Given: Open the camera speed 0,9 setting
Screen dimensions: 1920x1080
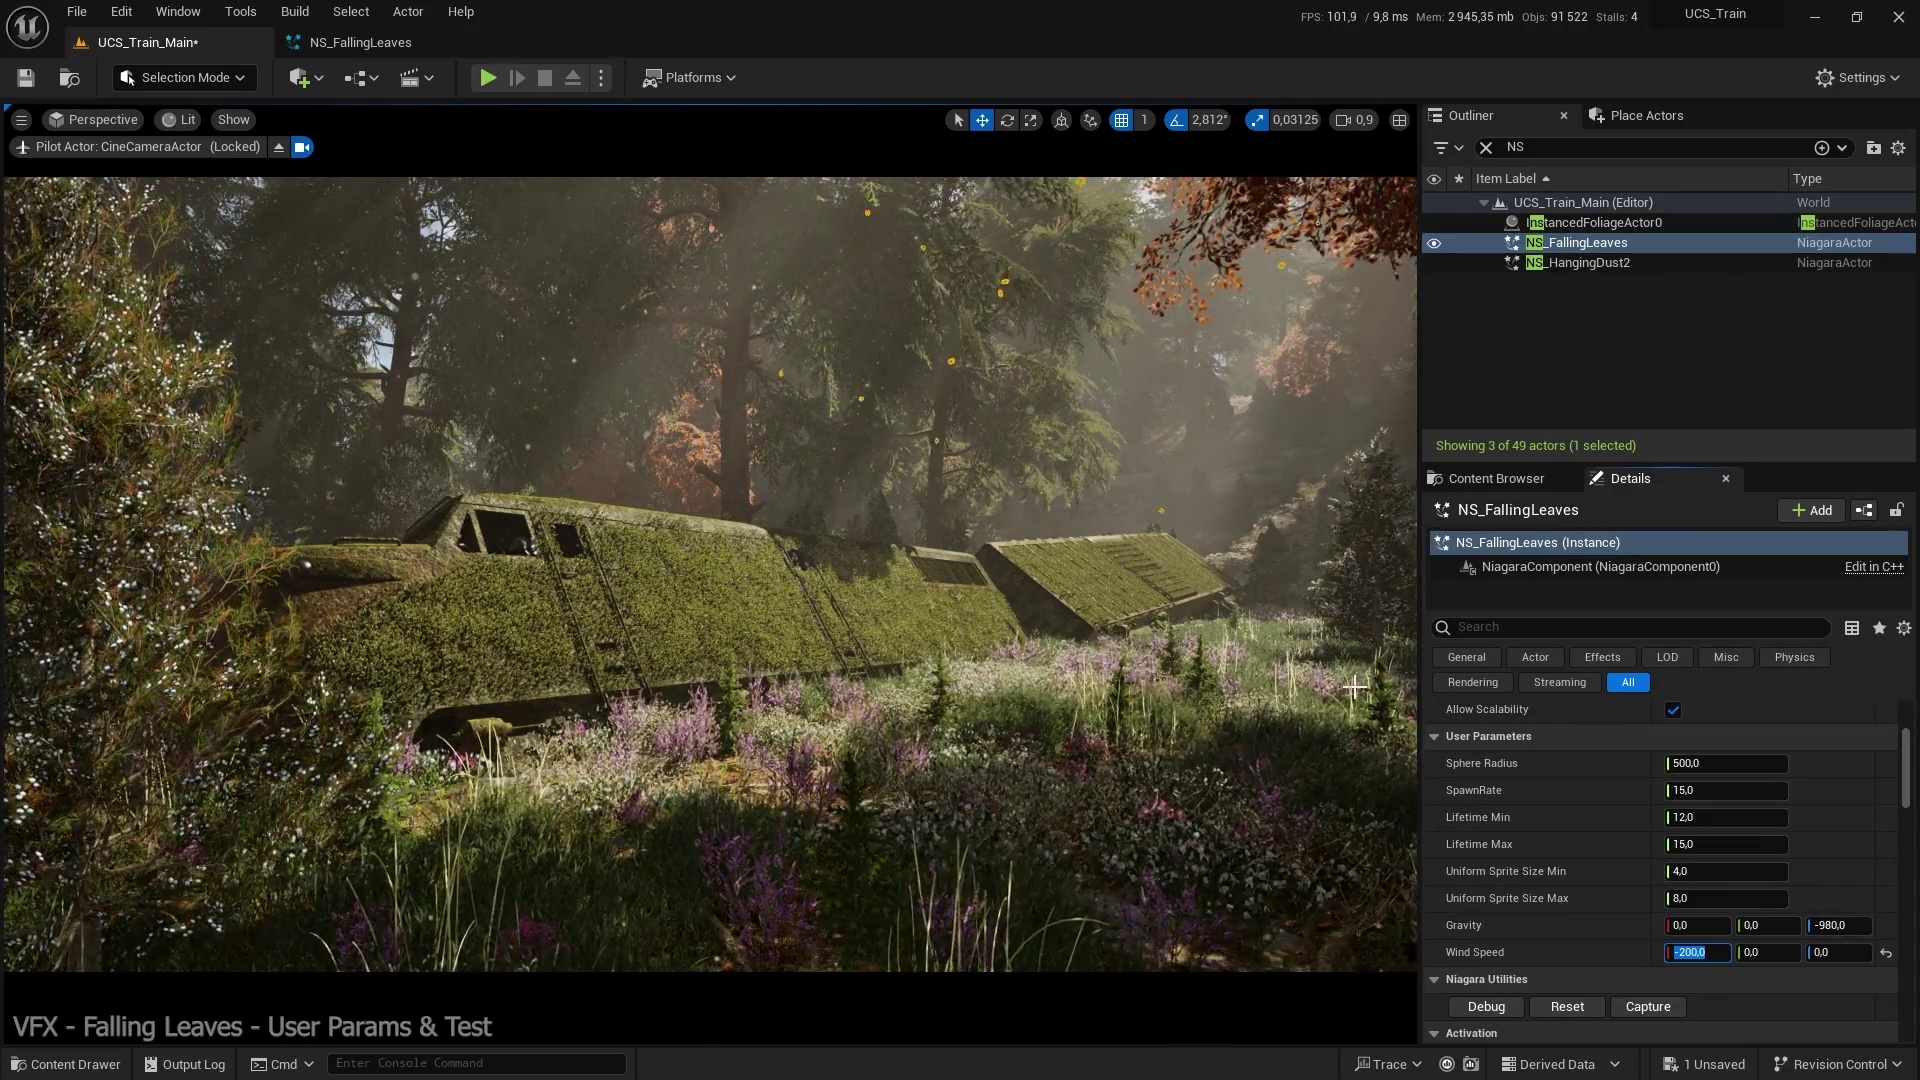Looking at the screenshot, I should click(1354, 120).
